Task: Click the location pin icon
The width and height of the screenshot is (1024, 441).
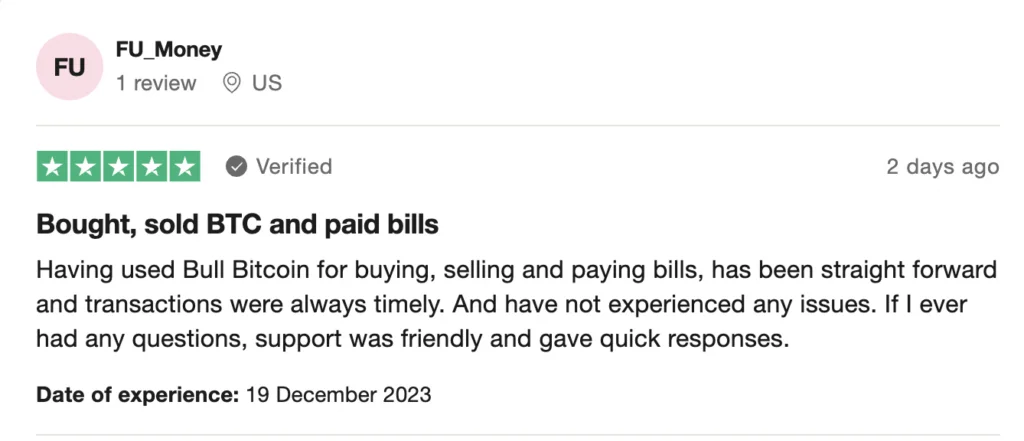Action: pyautogui.click(x=232, y=83)
